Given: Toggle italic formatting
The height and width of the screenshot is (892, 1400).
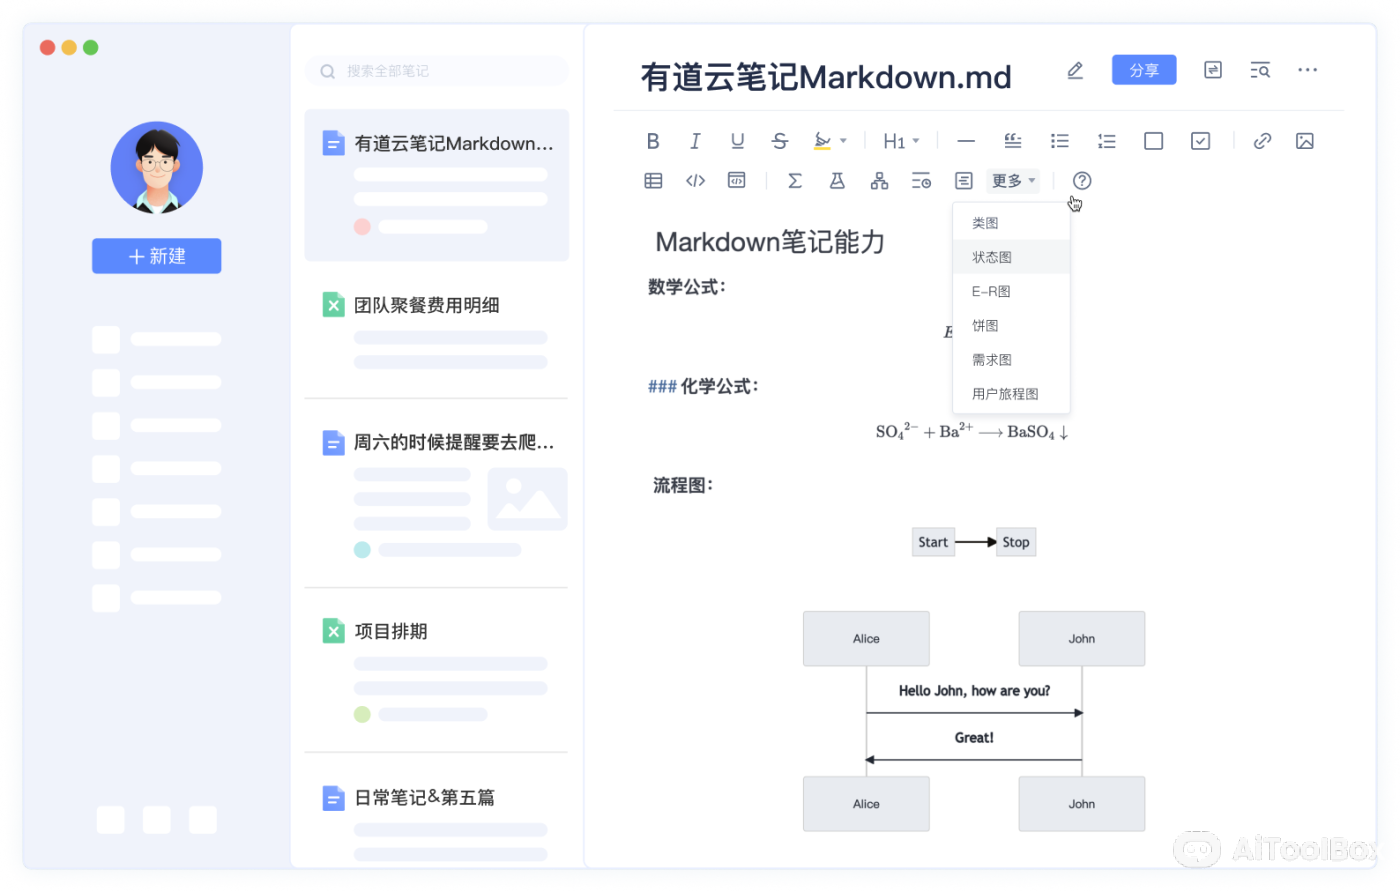Looking at the screenshot, I should pyautogui.click(x=695, y=141).
